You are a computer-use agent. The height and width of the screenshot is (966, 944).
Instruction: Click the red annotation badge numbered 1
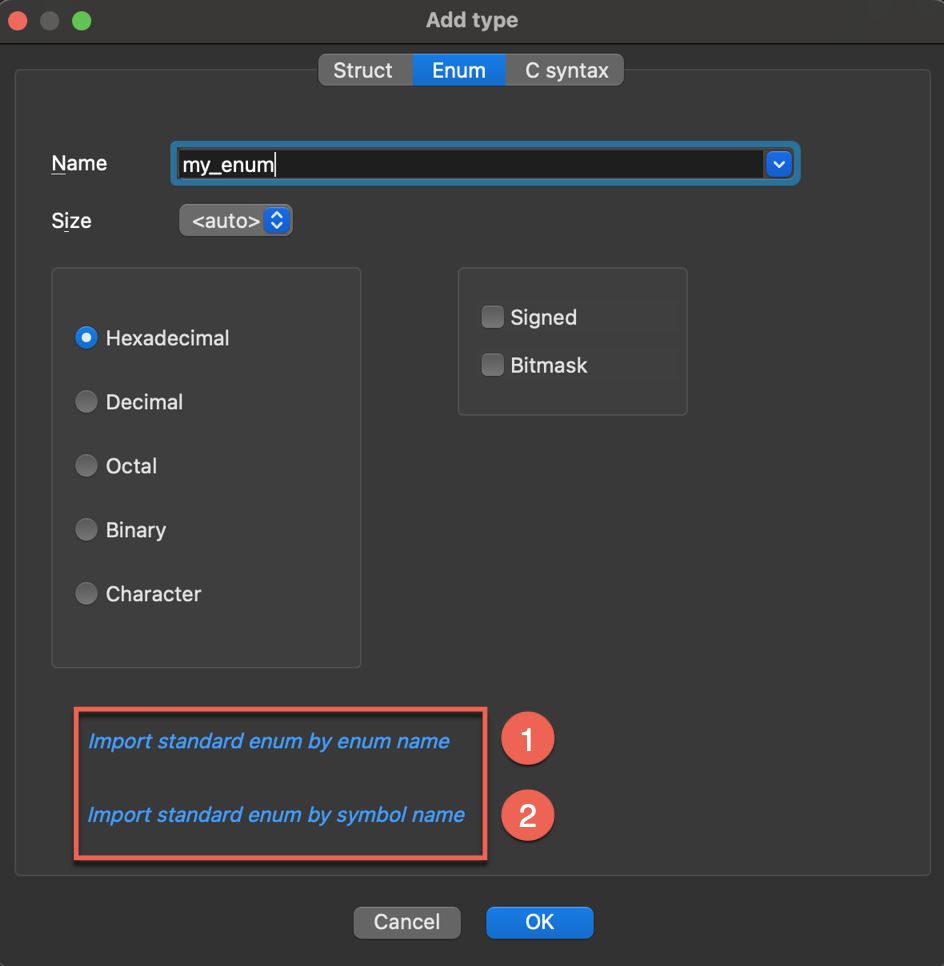(527, 738)
